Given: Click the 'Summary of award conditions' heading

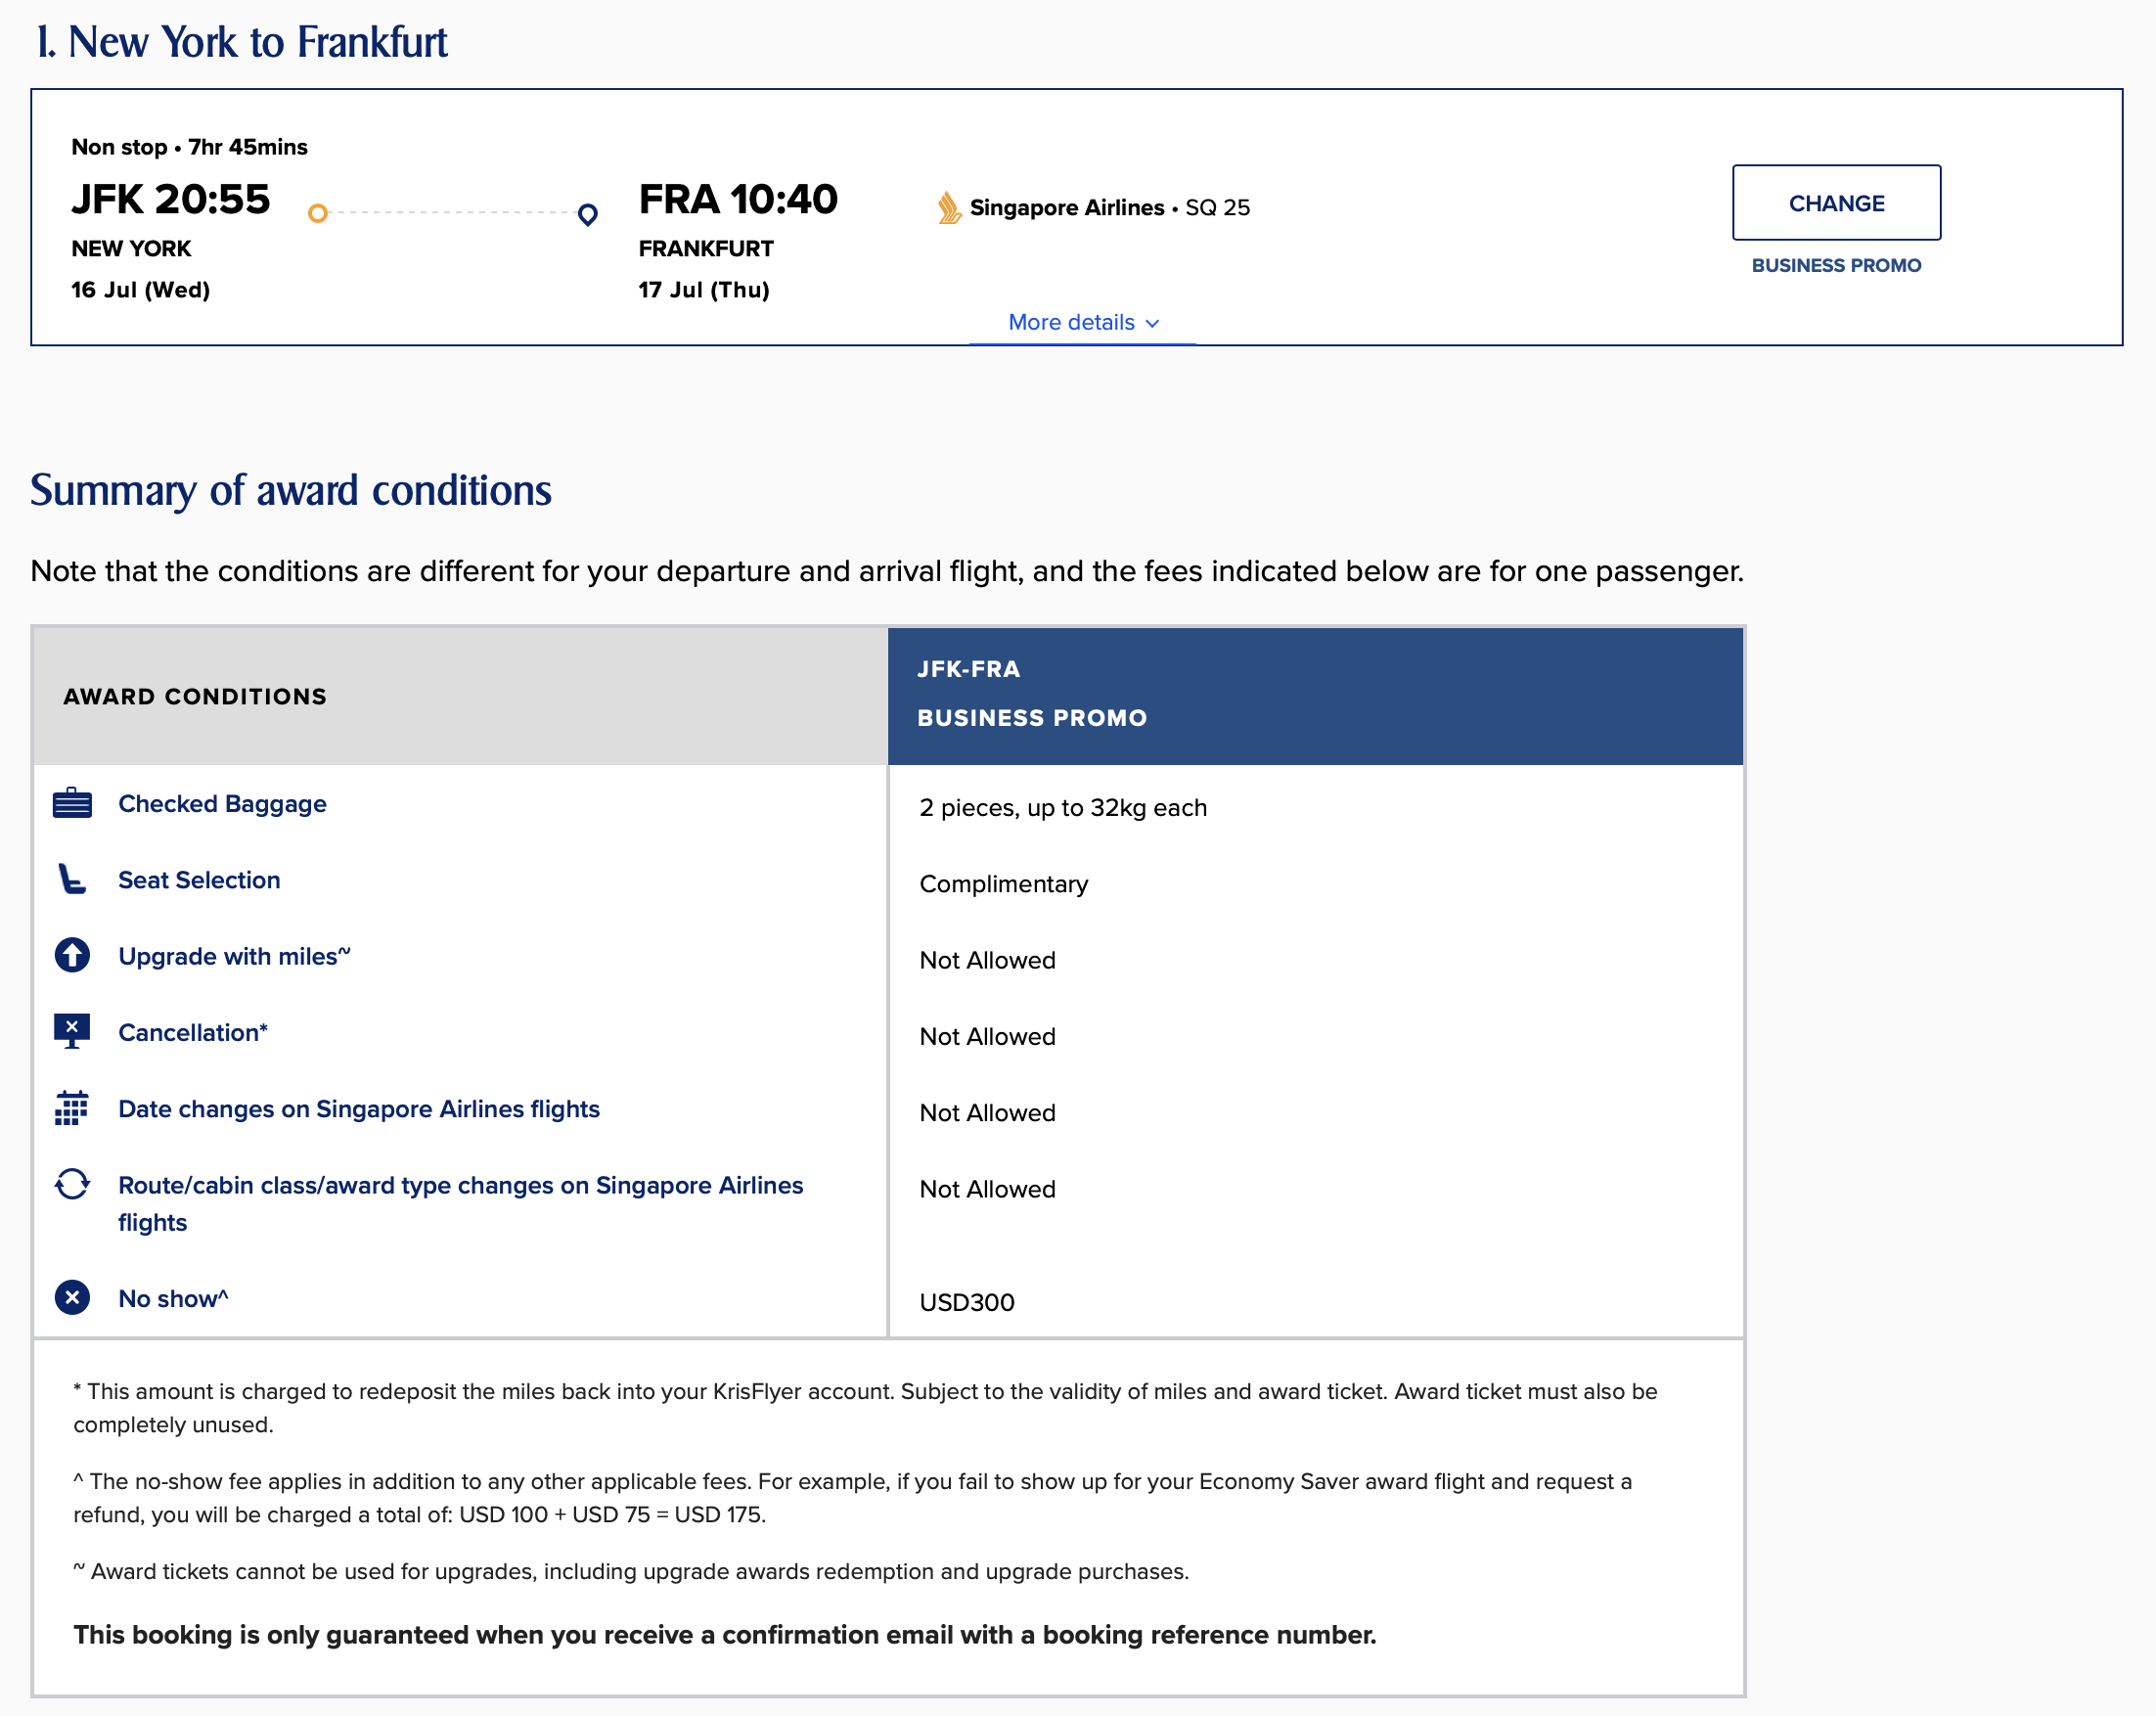Looking at the screenshot, I should click(x=291, y=490).
